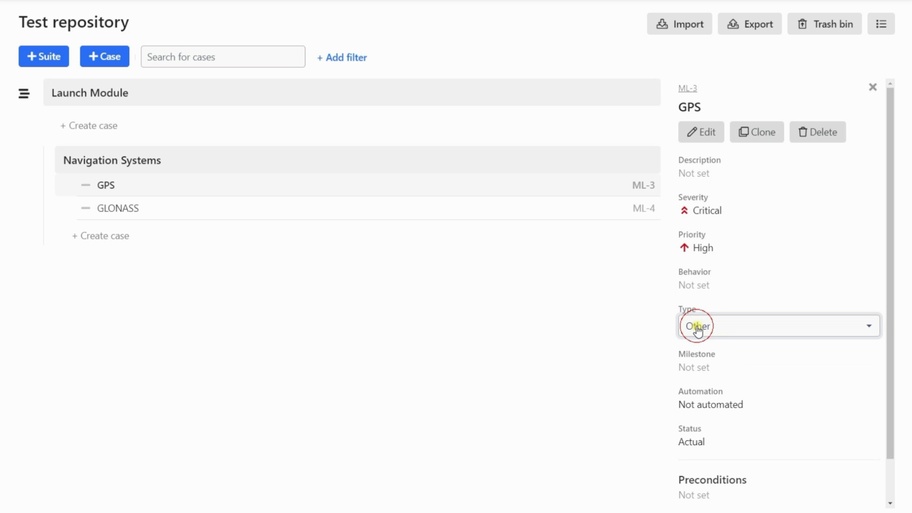
Task: Click the ML-4 ID in GLONASS row
Action: [643, 208]
